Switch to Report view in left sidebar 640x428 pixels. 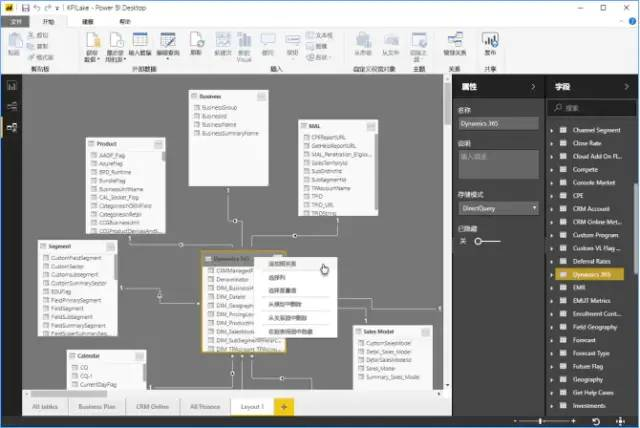(12, 86)
